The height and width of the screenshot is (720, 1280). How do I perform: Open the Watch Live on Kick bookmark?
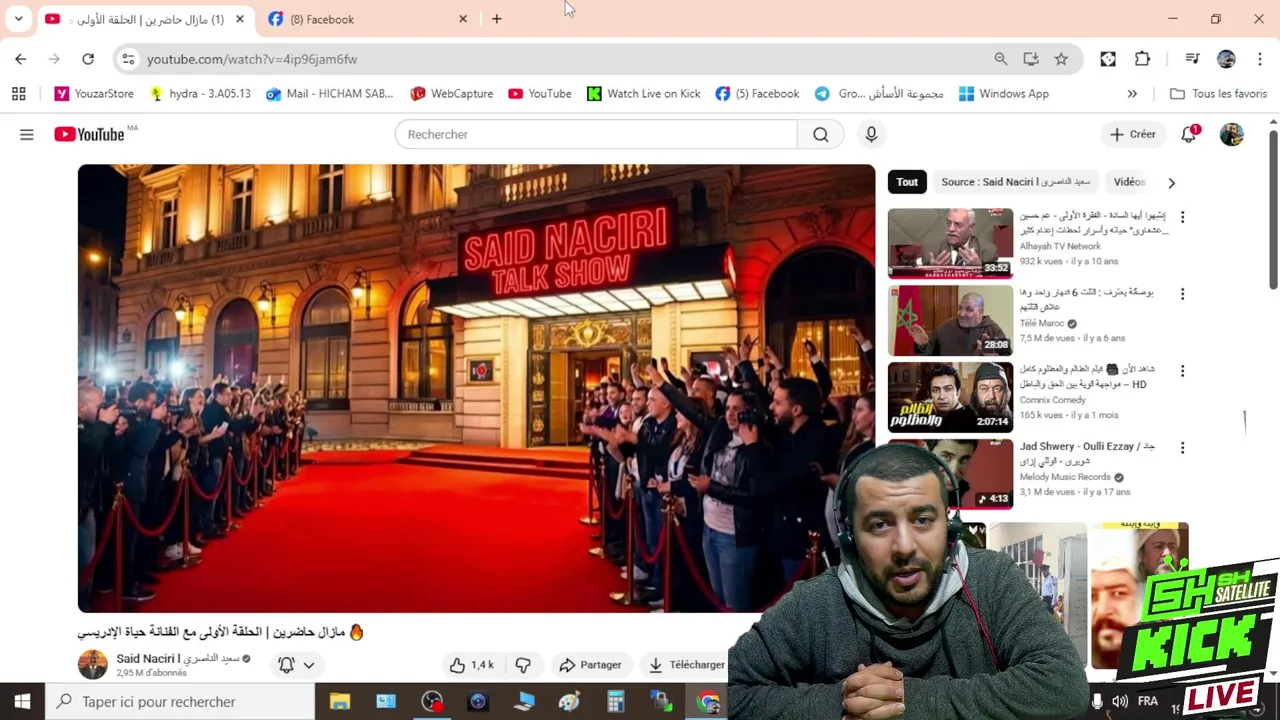coord(644,94)
